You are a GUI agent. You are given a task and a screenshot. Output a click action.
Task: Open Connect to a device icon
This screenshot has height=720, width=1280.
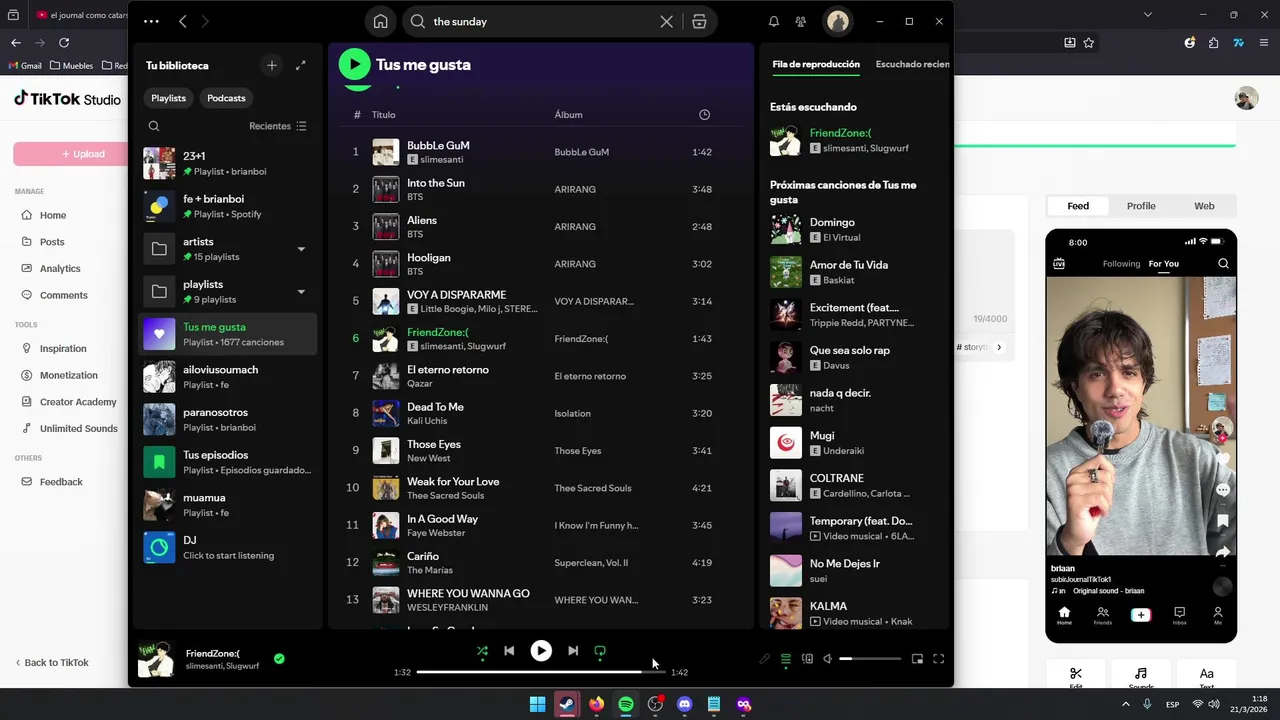coord(807,659)
